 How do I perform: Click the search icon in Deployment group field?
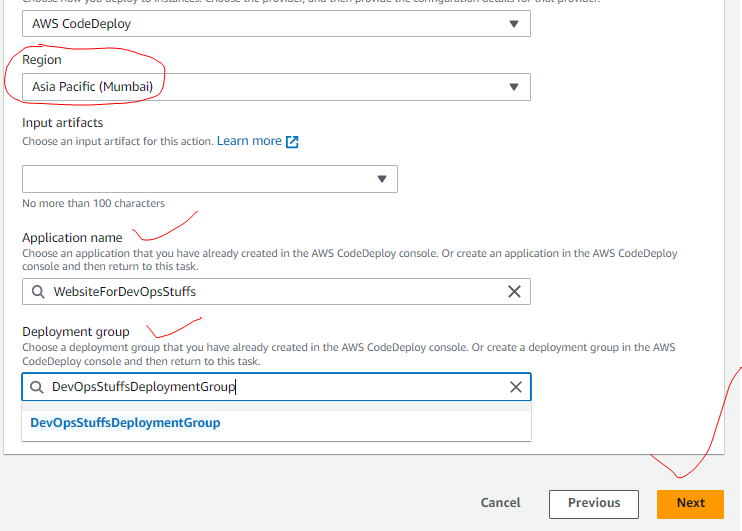[37, 387]
